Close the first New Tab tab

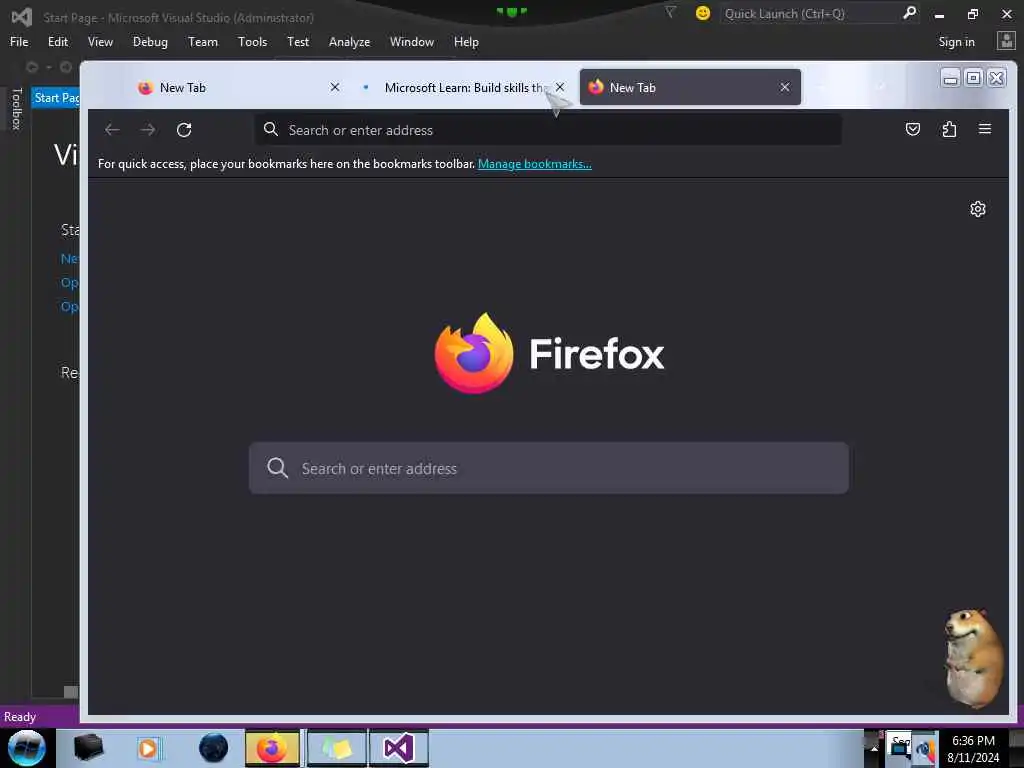335,87
